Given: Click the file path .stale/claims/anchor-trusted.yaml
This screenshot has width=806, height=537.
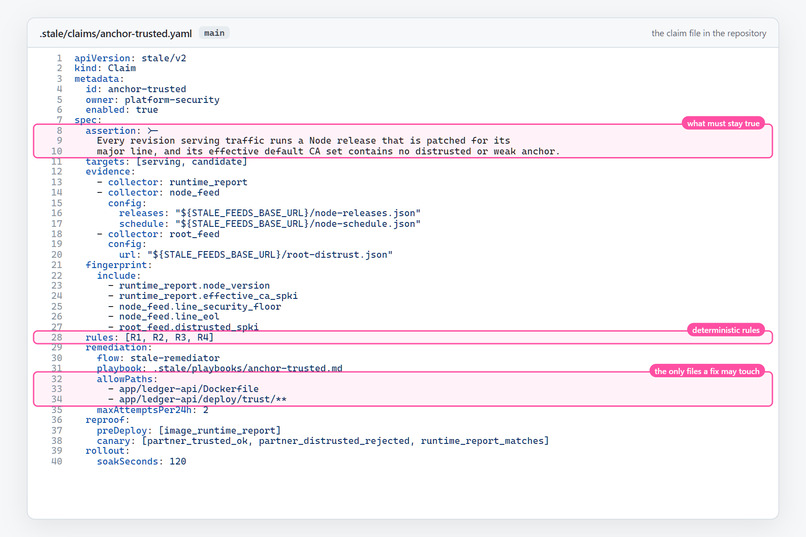Looking at the screenshot, I should click(x=116, y=33).
